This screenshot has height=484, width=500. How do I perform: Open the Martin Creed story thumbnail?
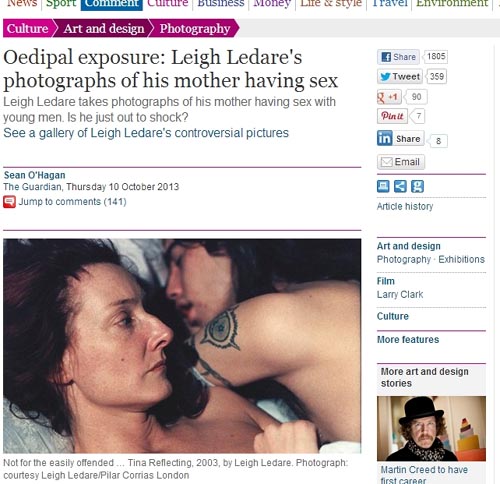pyautogui.click(x=431, y=428)
